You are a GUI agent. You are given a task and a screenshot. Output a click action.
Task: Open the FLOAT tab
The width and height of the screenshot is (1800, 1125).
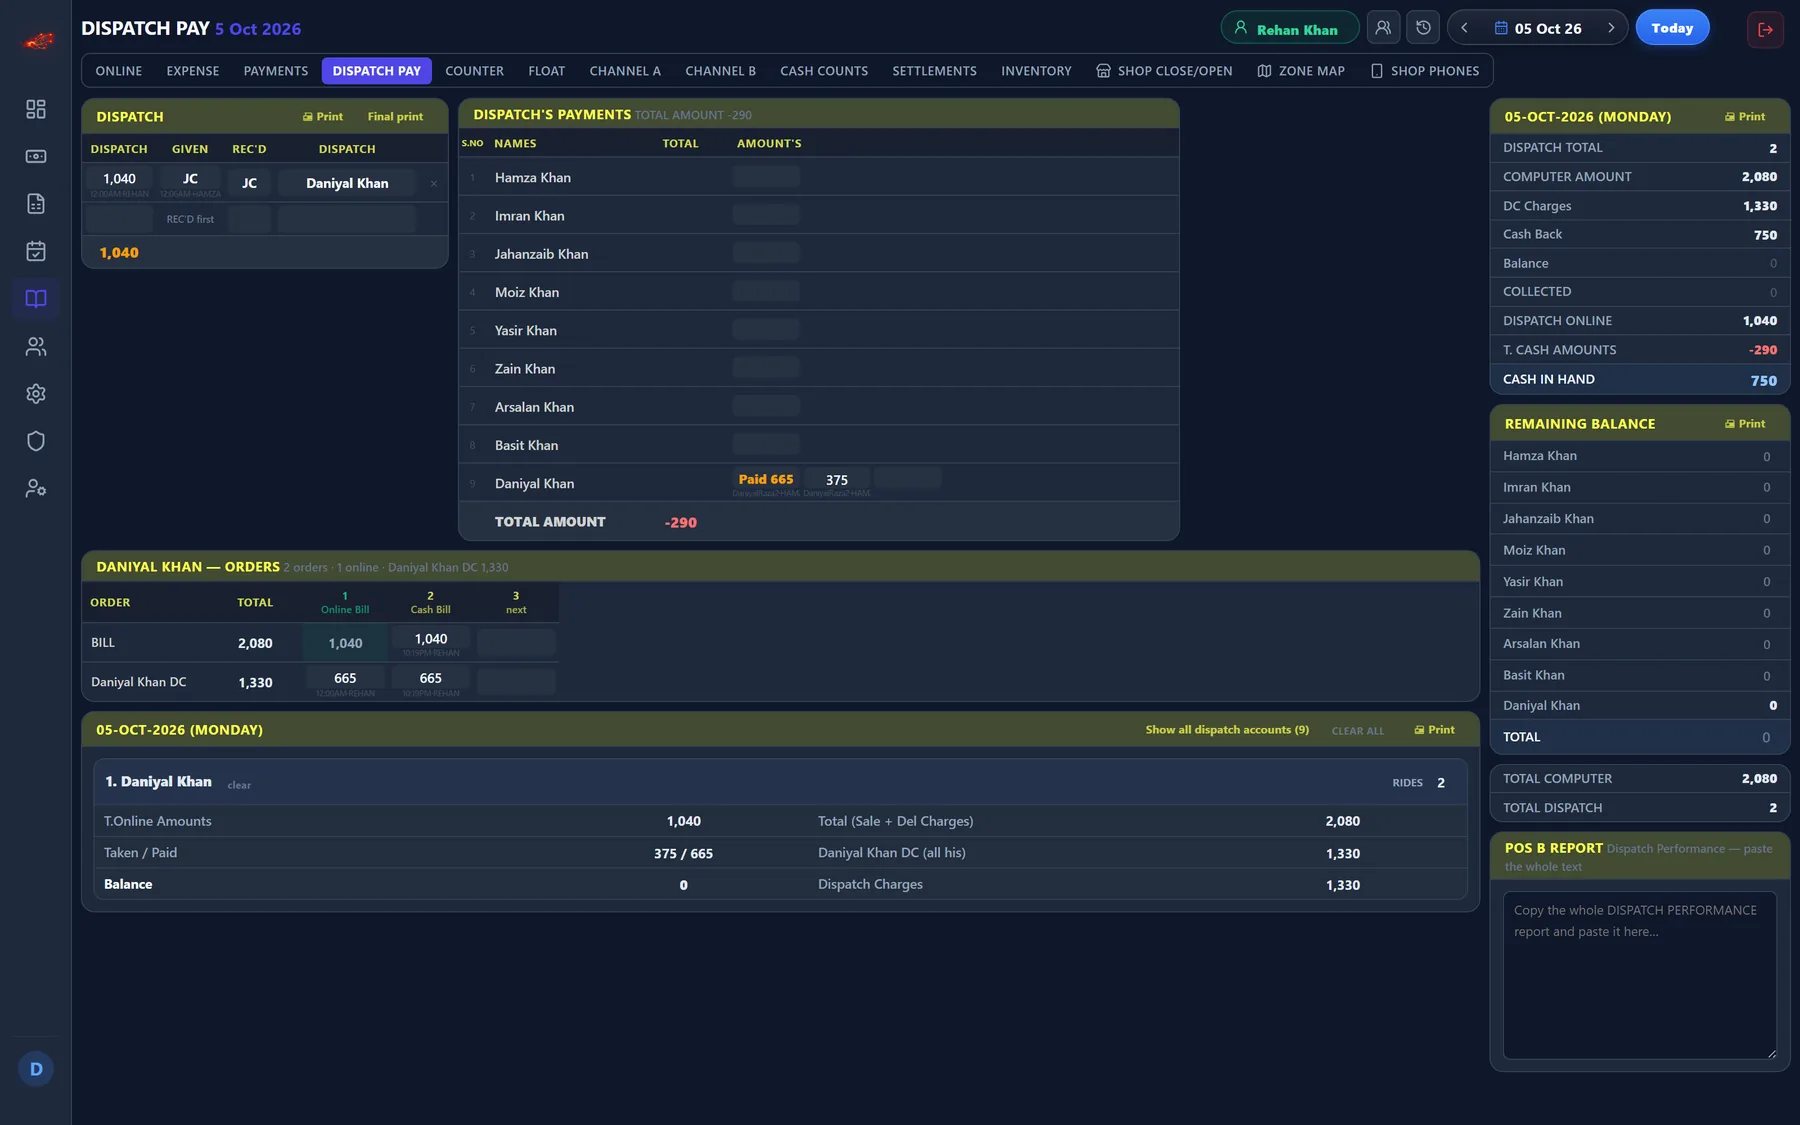547,71
